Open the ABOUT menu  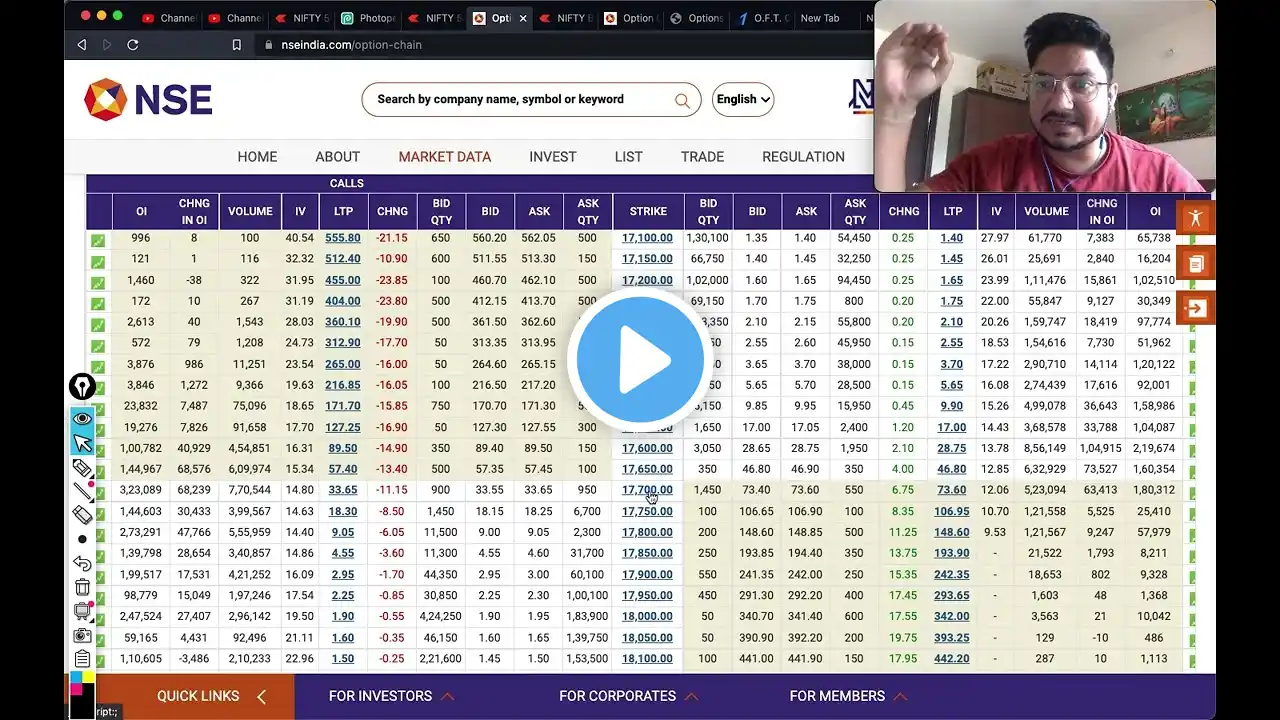pyautogui.click(x=338, y=157)
